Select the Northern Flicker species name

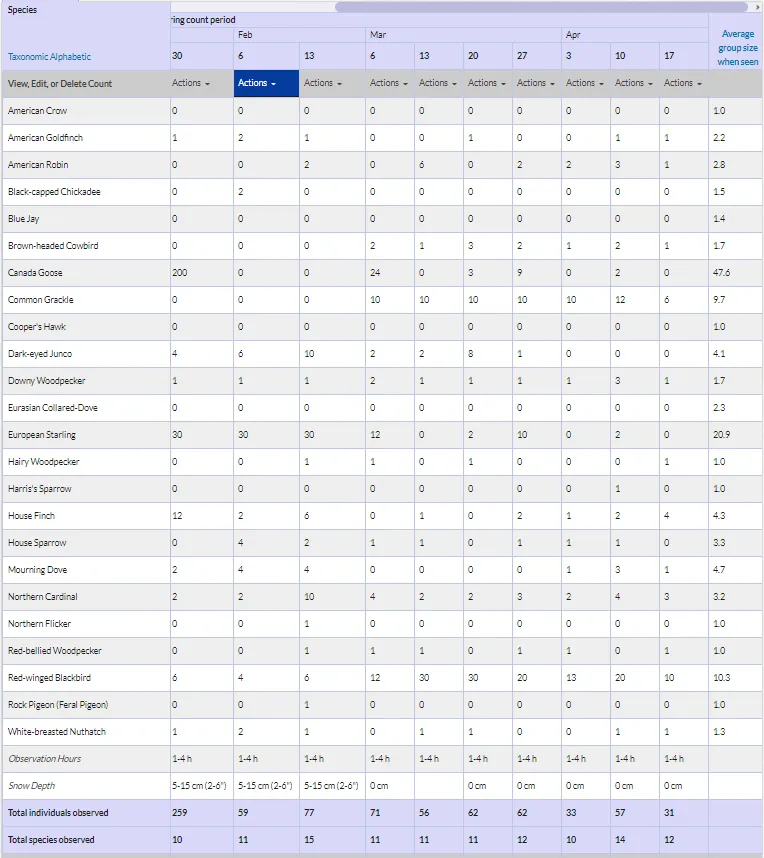[x=39, y=624]
